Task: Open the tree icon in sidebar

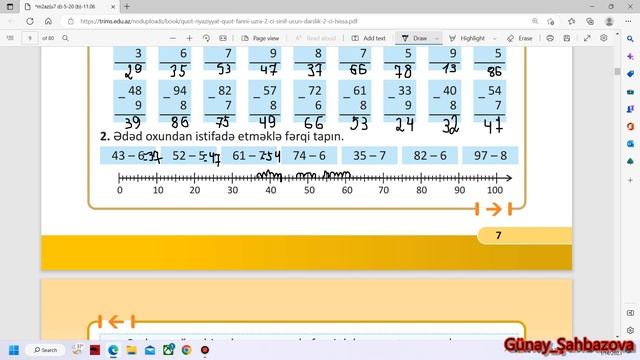Action: coord(630,162)
